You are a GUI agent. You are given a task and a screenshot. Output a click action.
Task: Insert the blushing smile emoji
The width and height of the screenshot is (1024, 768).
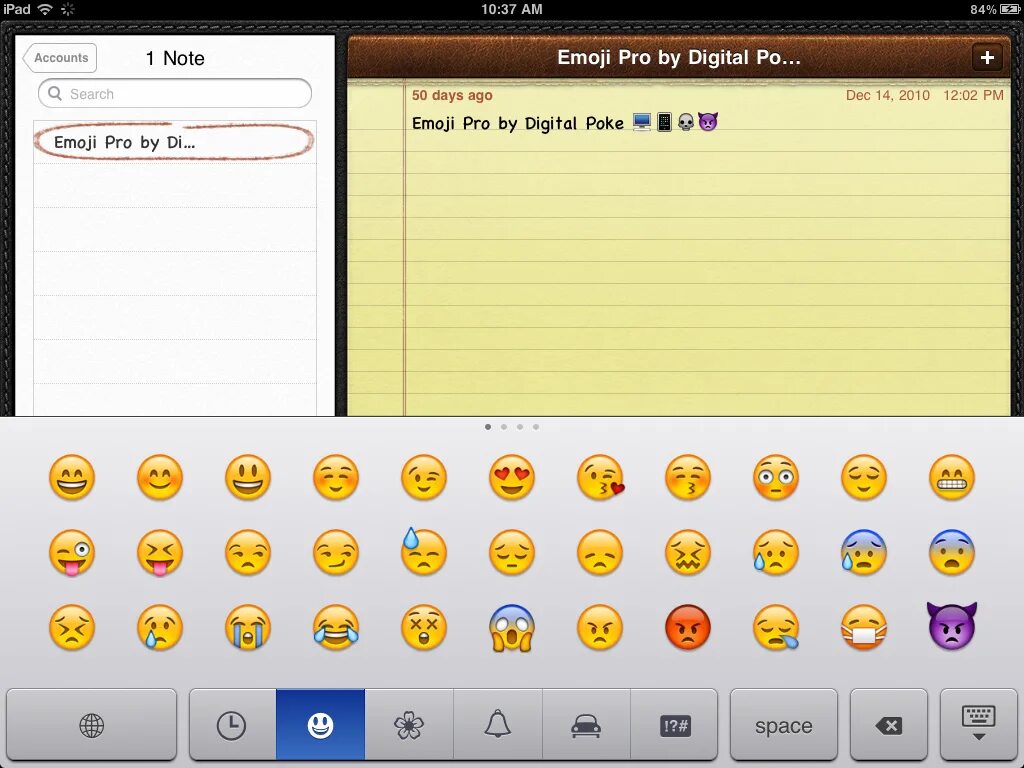pos(160,477)
